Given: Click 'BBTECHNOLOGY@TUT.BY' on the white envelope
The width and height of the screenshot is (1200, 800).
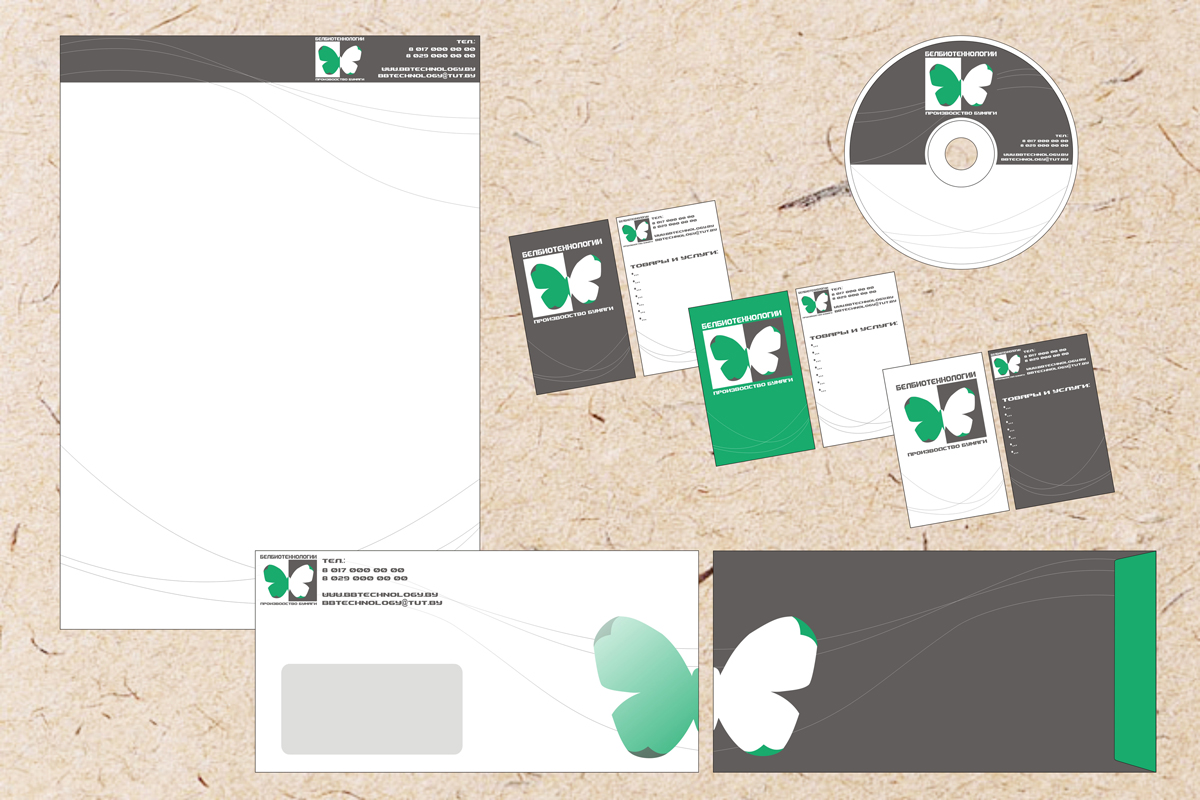Looking at the screenshot, I should pos(380,604).
